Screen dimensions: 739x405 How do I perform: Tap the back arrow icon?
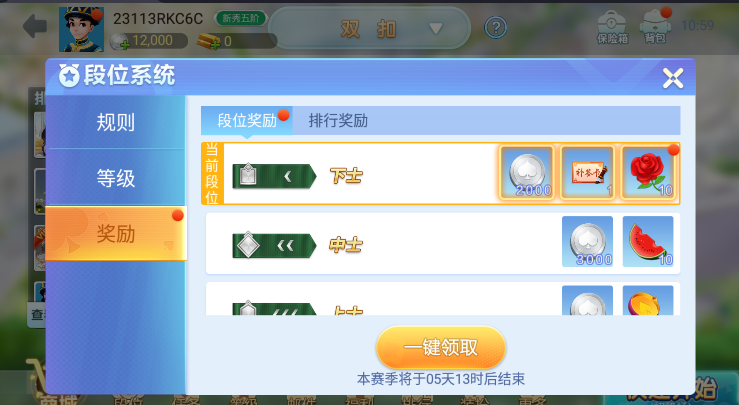pyautogui.click(x=35, y=26)
